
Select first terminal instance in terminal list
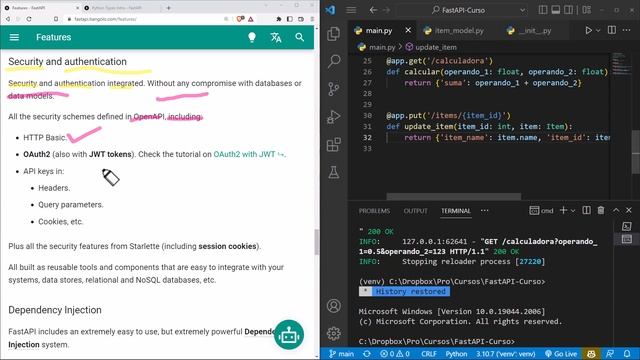(x=627, y=226)
